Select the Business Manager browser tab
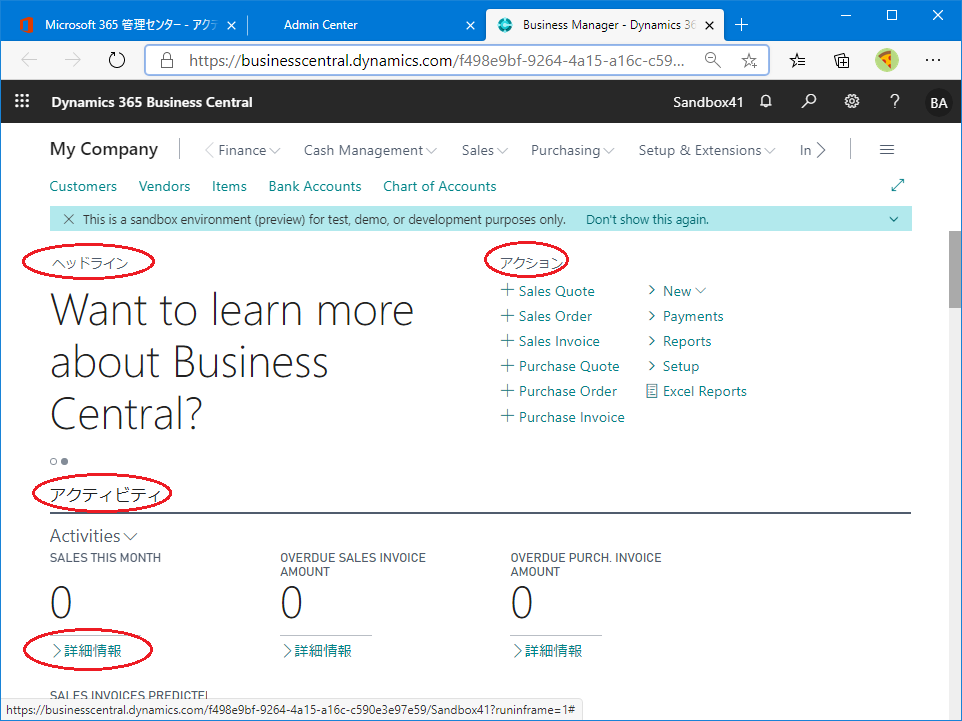The height and width of the screenshot is (721, 962). click(604, 25)
